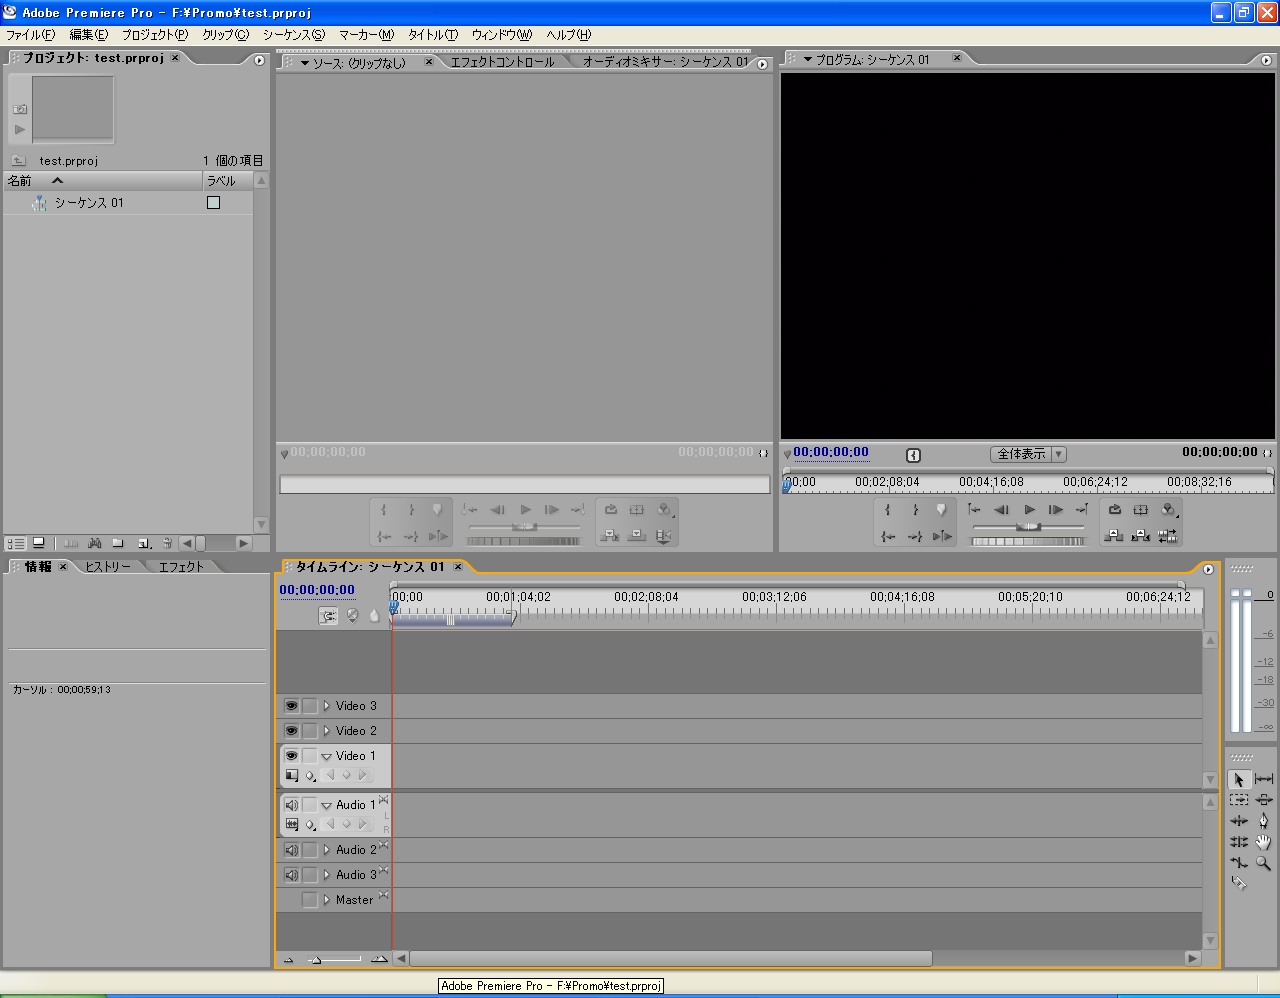Open the マーカー menu
1280x998 pixels.
(x=366, y=34)
